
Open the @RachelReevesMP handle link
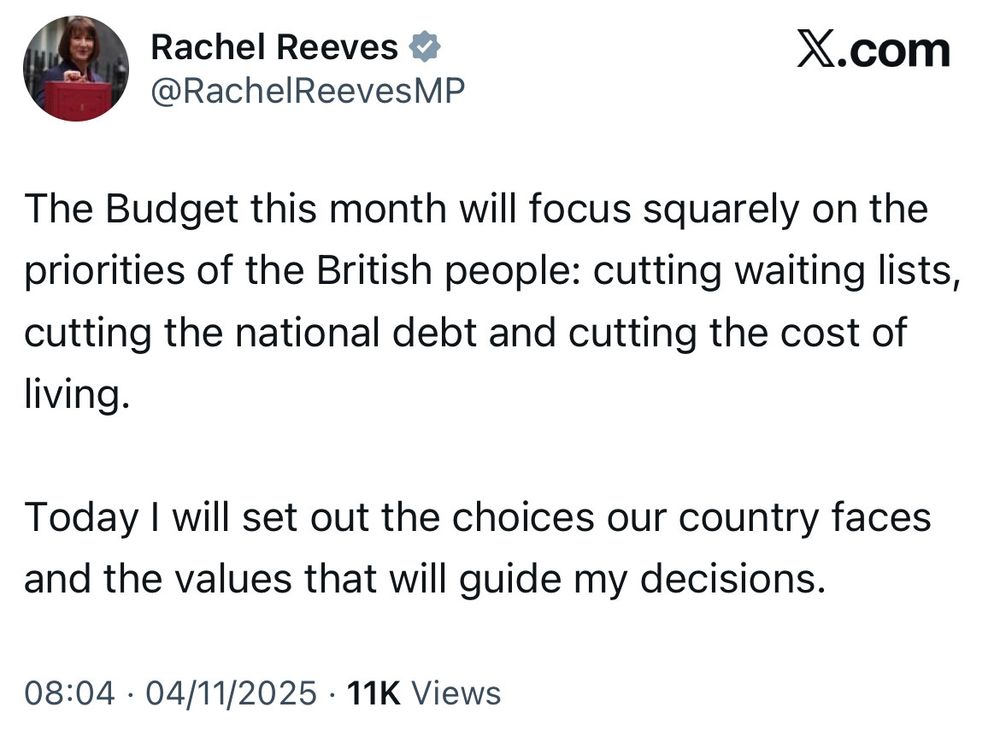pos(307,92)
